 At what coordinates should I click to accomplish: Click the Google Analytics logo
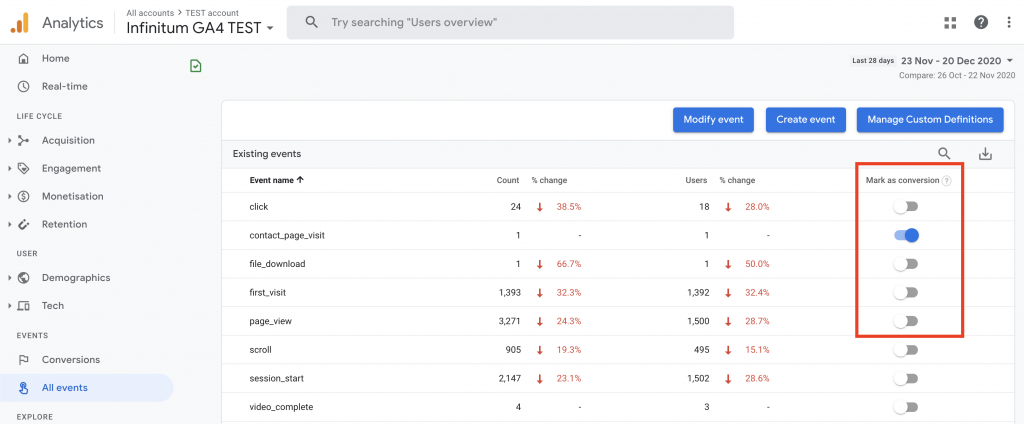pos(20,24)
